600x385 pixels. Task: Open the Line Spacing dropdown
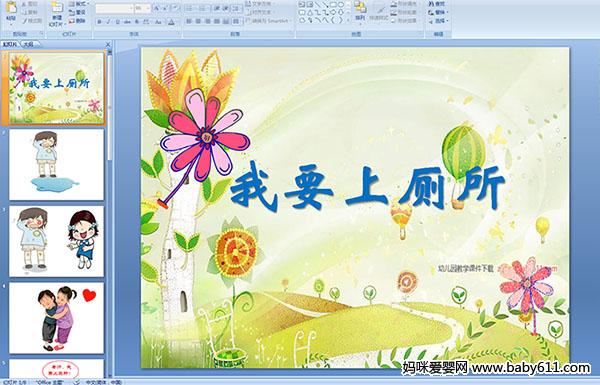point(237,8)
